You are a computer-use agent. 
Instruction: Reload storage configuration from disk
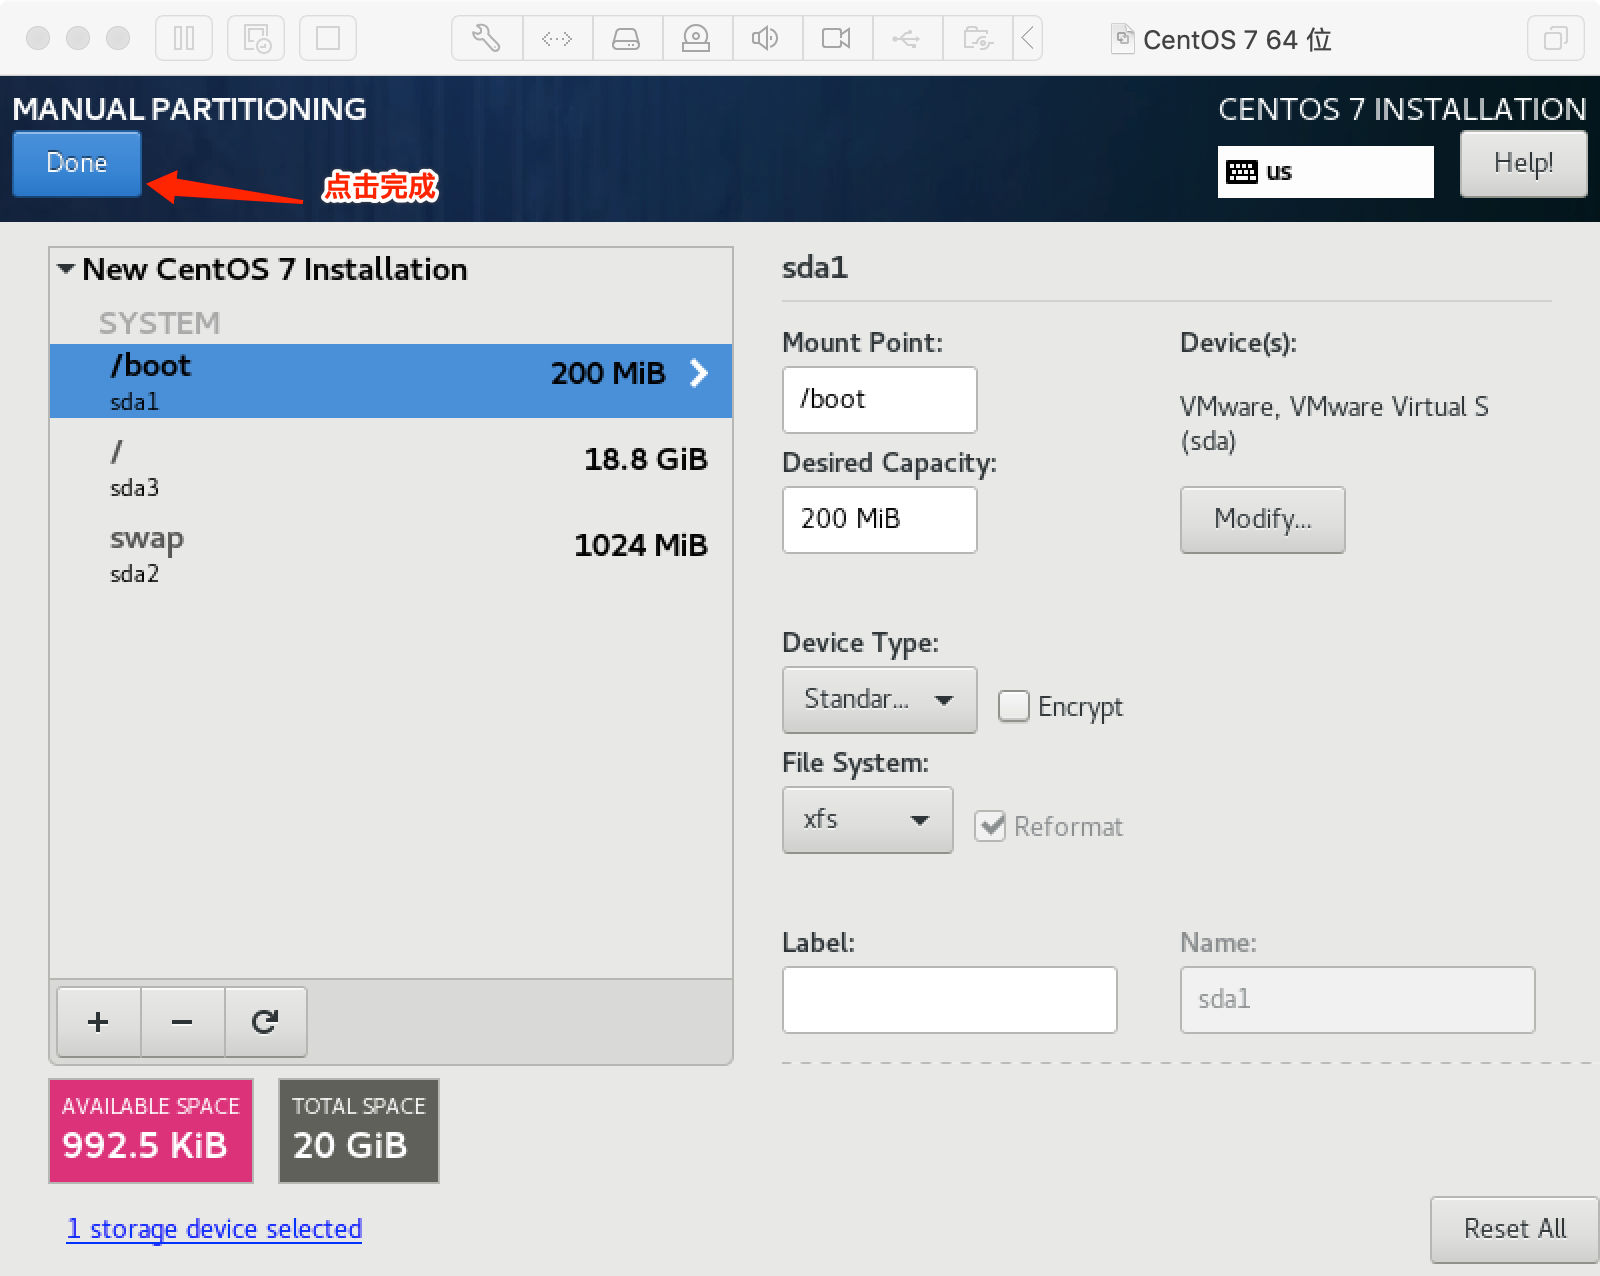[265, 1021]
